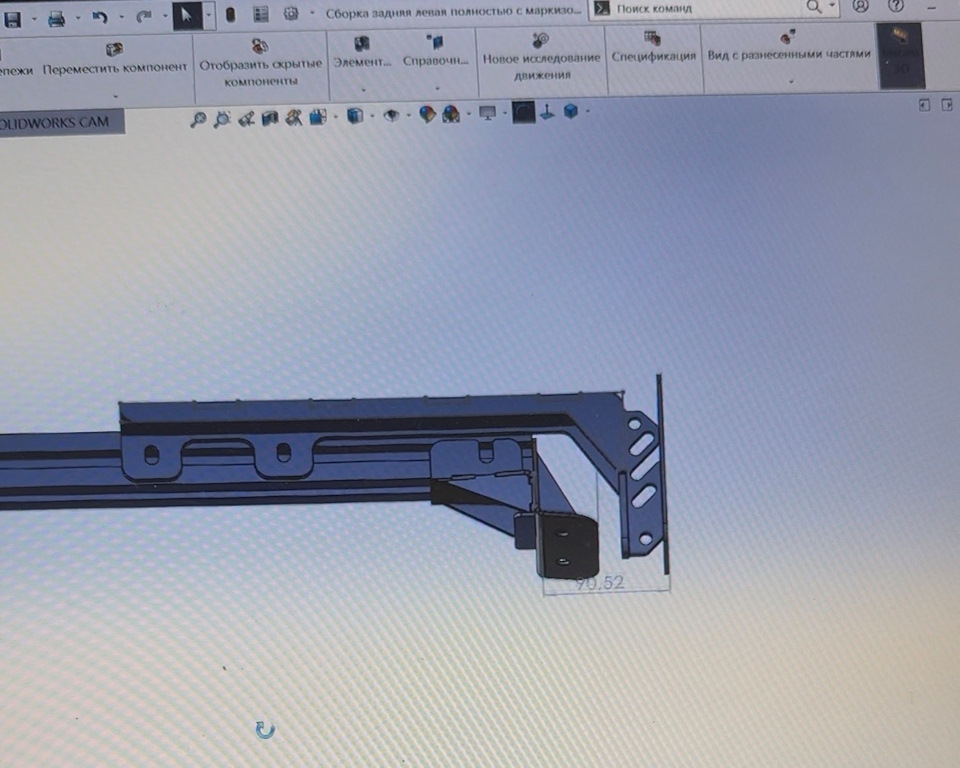The image size is (960, 768).
Task: Click the Rebuild traffic light icon
Action: (x=231, y=15)
